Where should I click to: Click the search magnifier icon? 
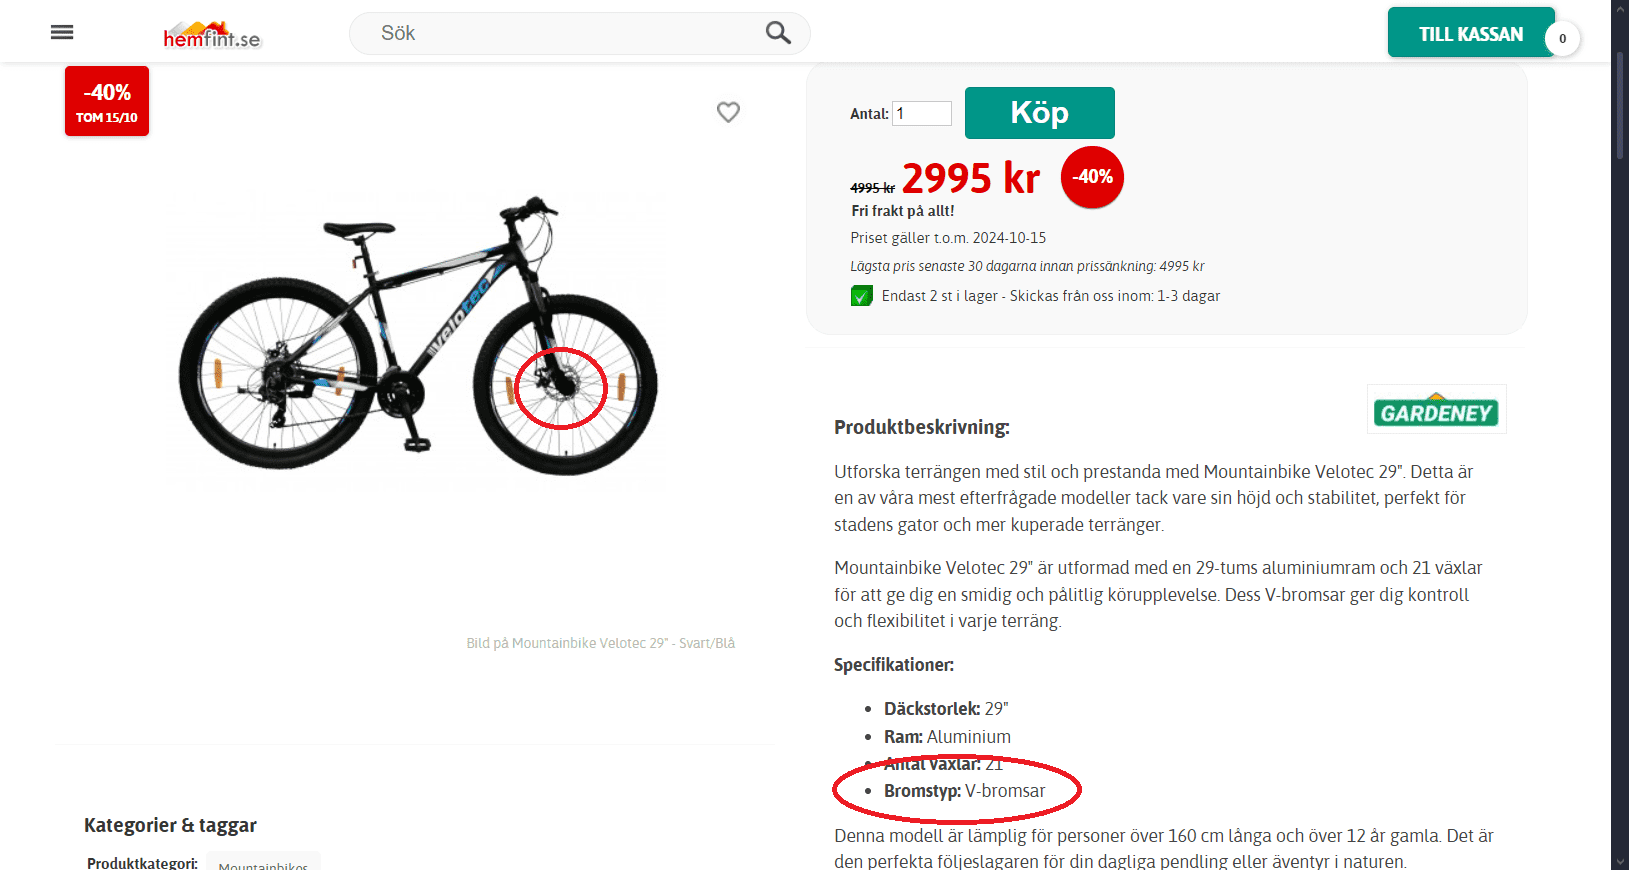(x=778, y=33)
